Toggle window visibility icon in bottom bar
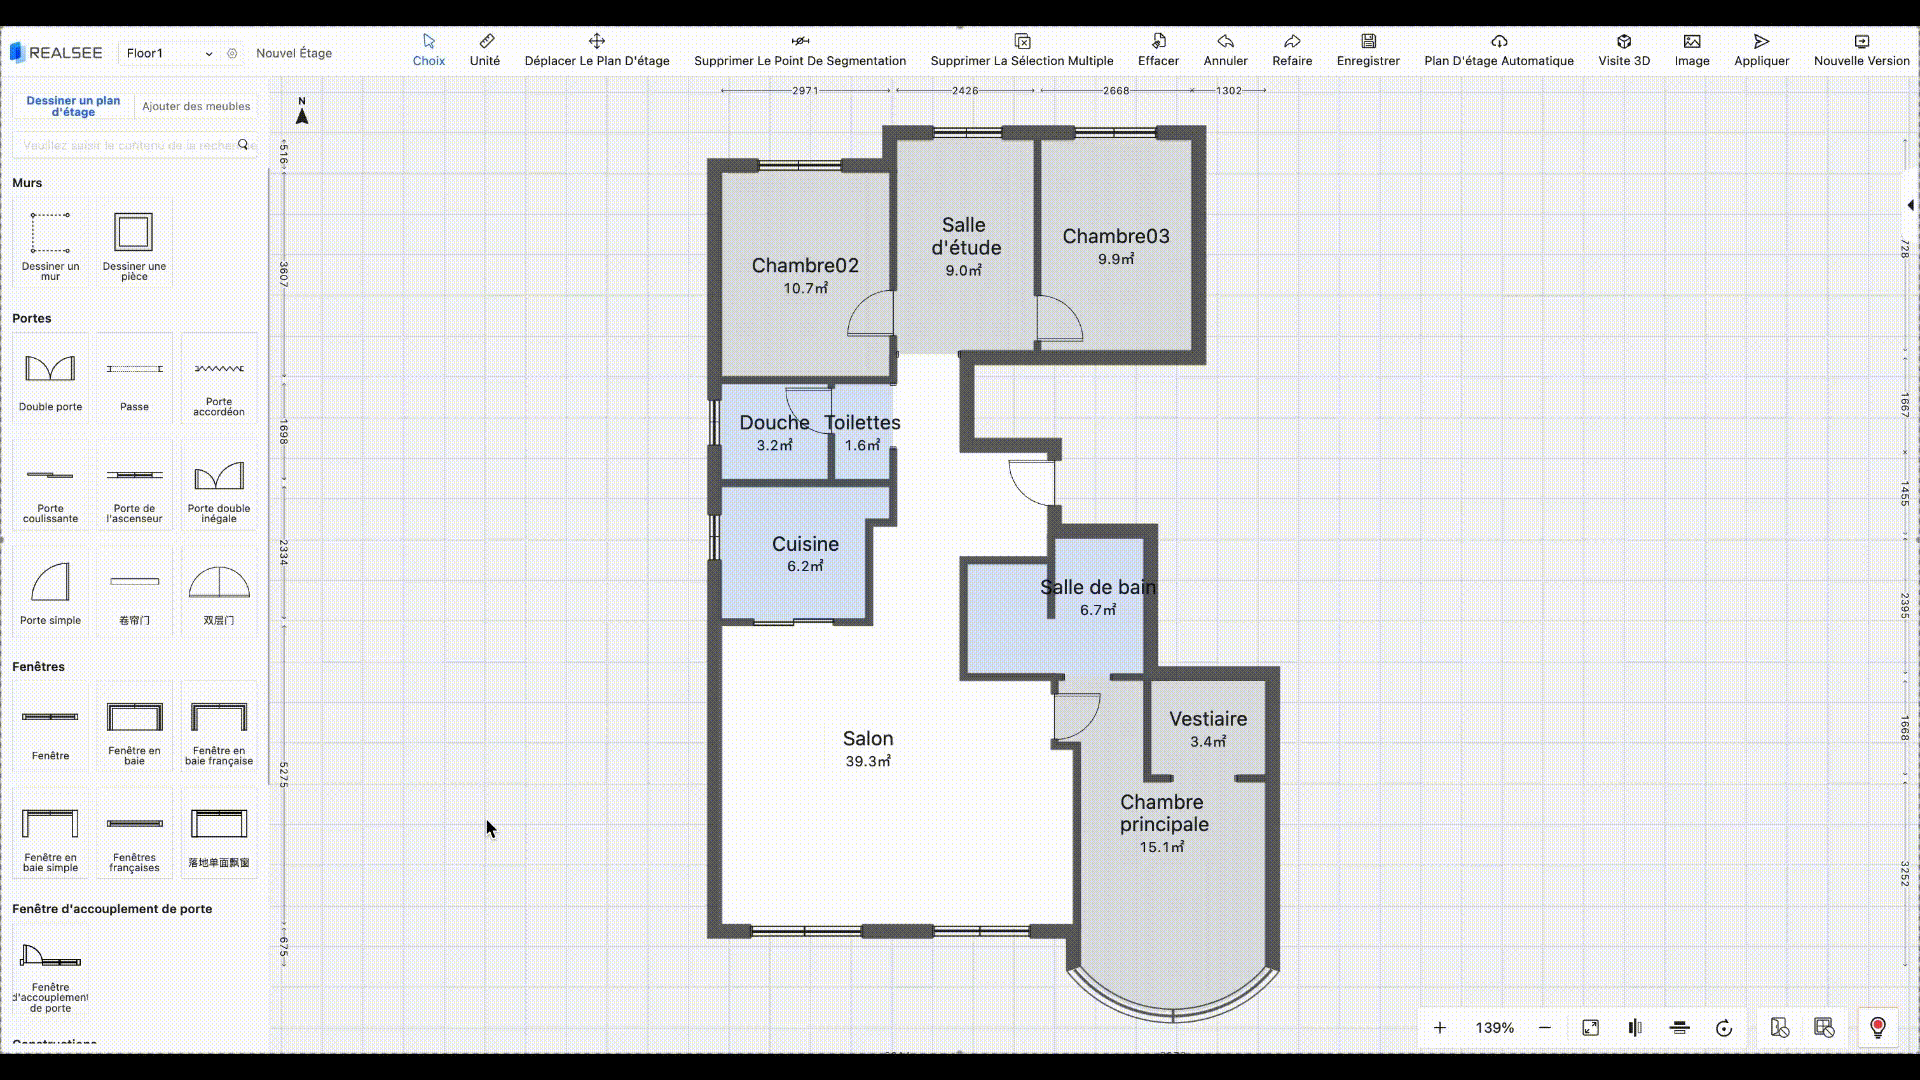This screenshot has height=1080, width=1920. point(1823,1028)
